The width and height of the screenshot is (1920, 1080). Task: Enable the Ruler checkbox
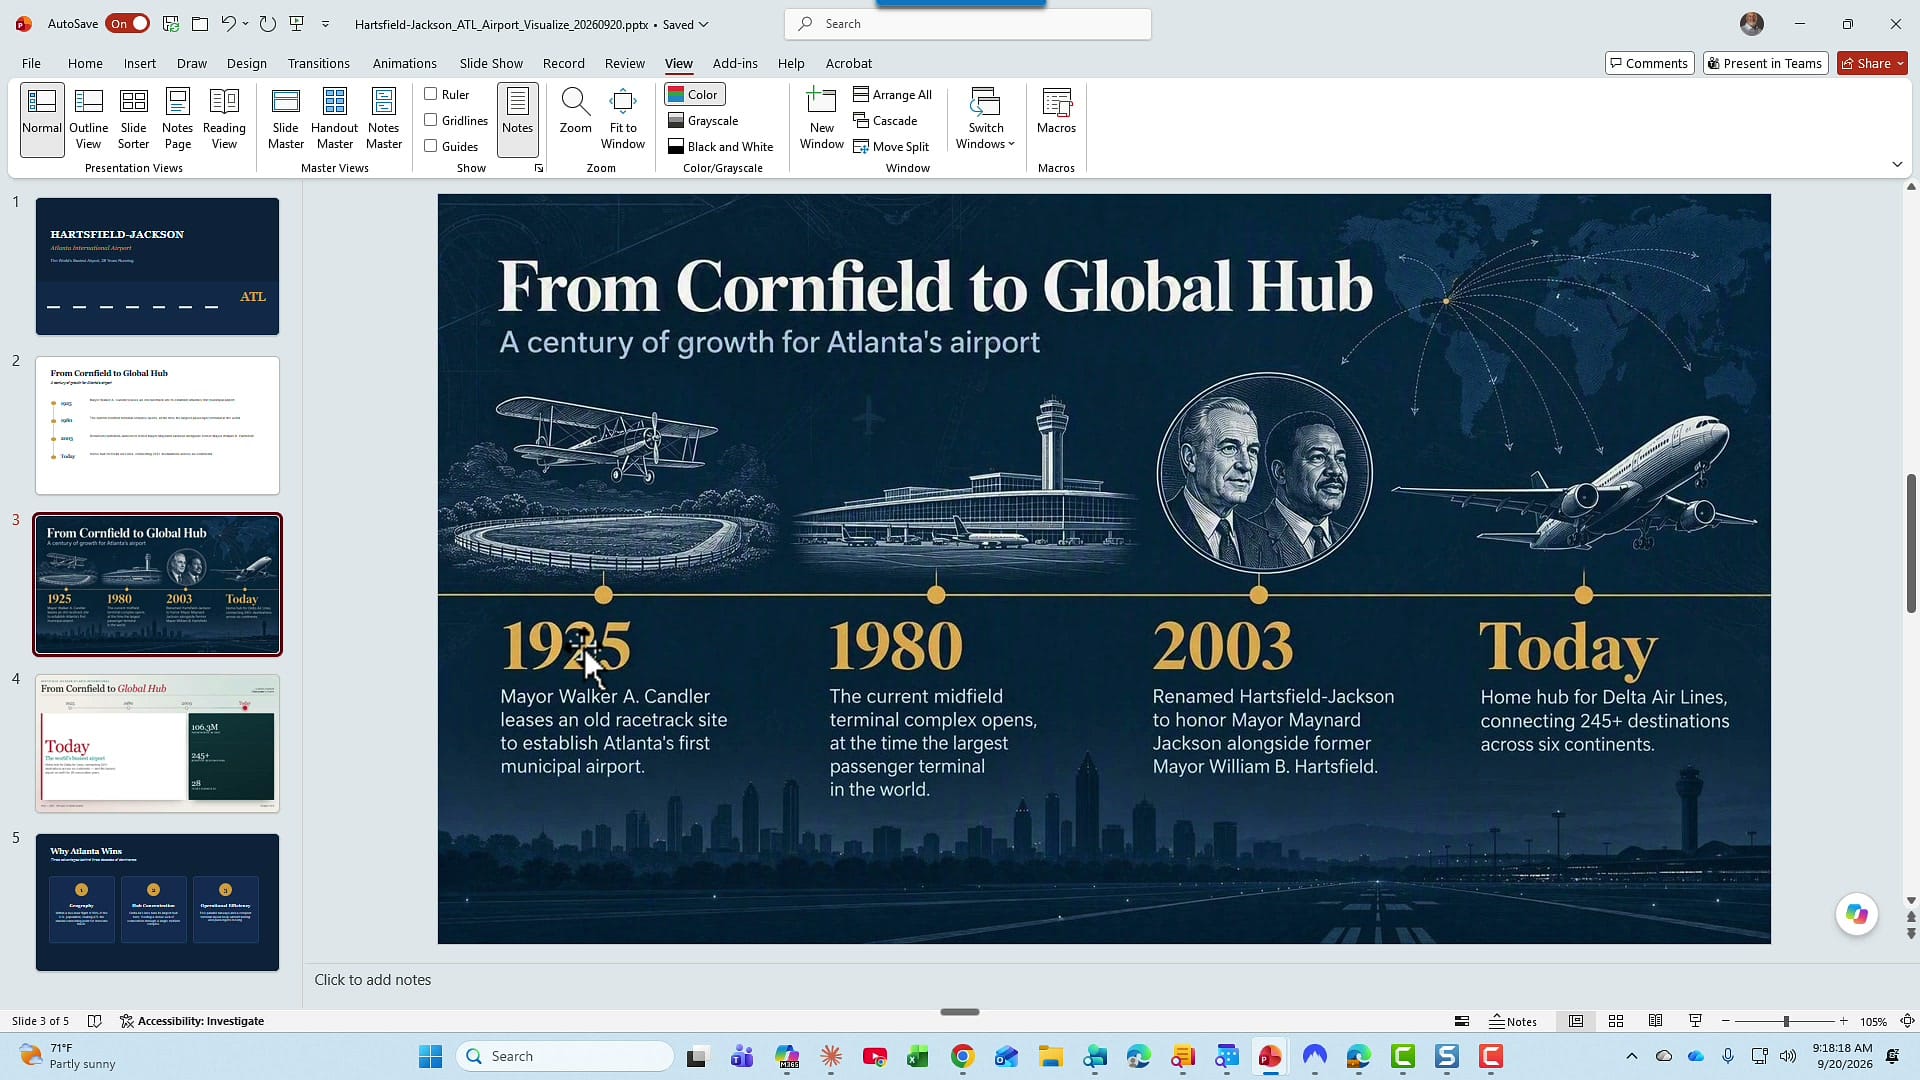pos(431,94)
